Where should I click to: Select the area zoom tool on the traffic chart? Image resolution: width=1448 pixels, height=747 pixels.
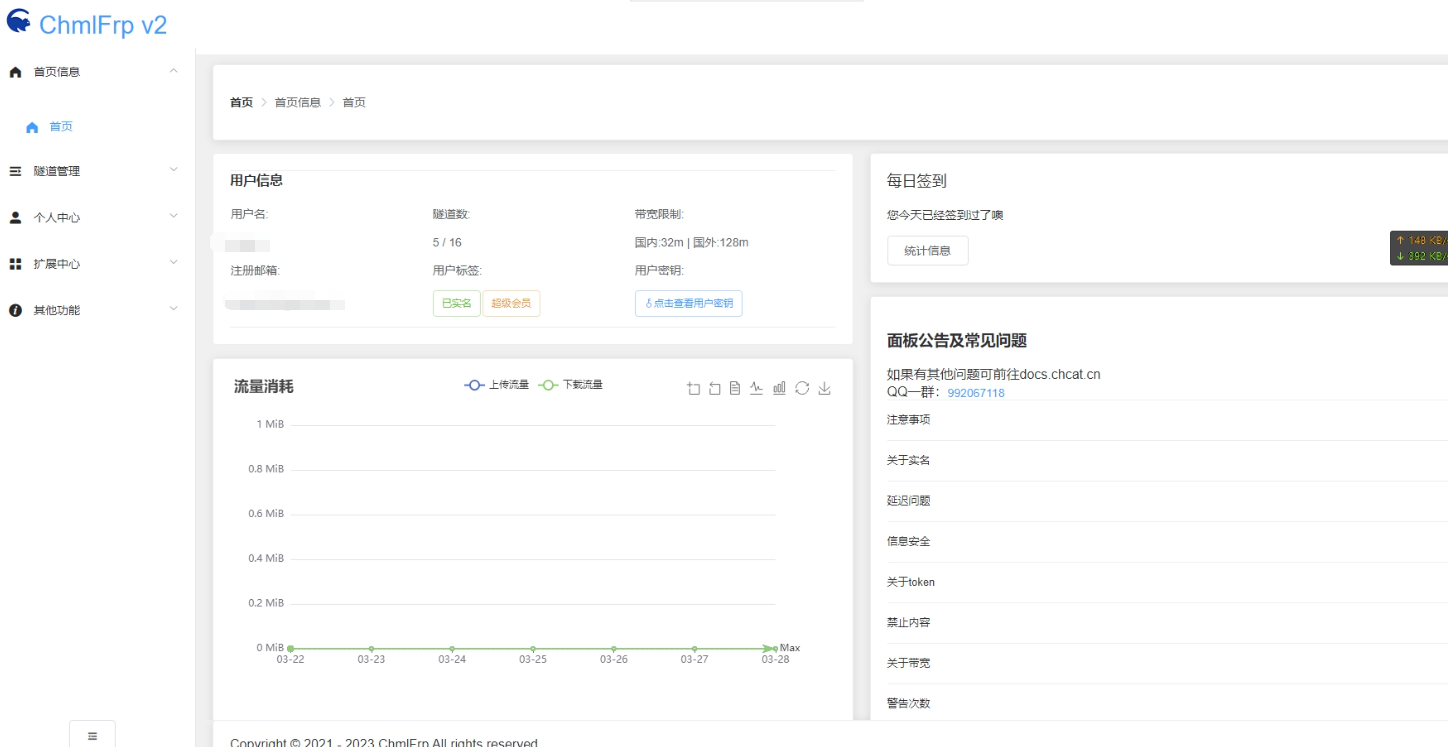[693, 388]
